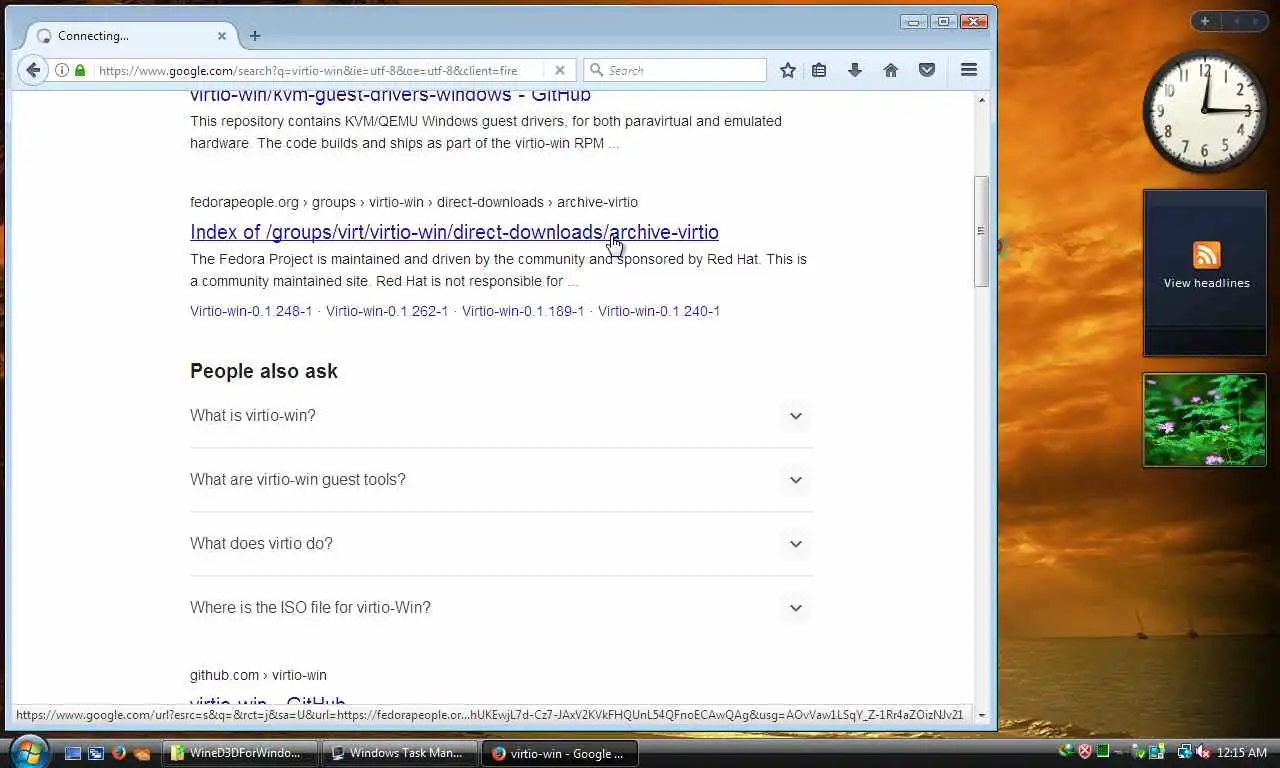Click the flower slideshow gadget thumbnail
Screen dimensions: 1280x768
tap(1205, 420)
